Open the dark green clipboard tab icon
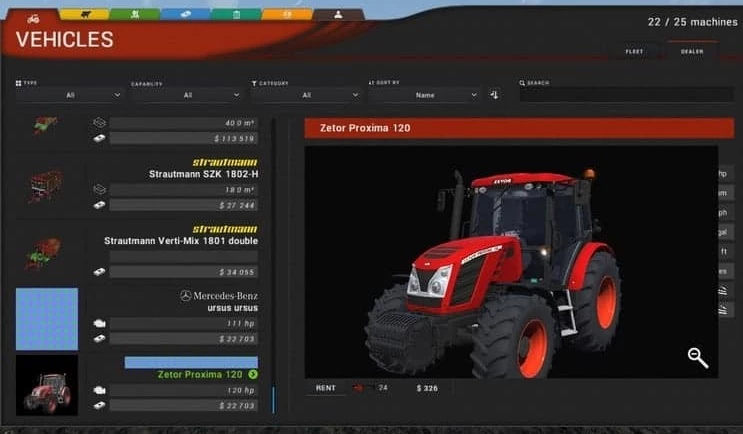 pos(236,15)
